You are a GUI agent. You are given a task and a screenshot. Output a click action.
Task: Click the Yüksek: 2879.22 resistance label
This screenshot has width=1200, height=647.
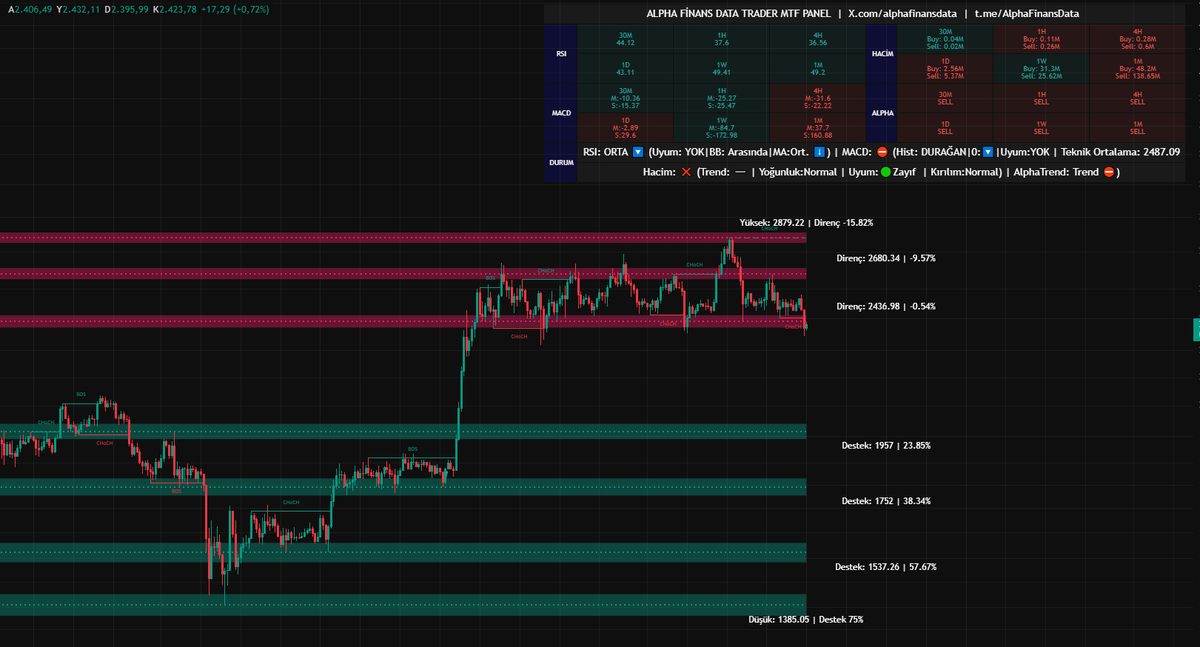pyautogui.click(x=806, y=222)
